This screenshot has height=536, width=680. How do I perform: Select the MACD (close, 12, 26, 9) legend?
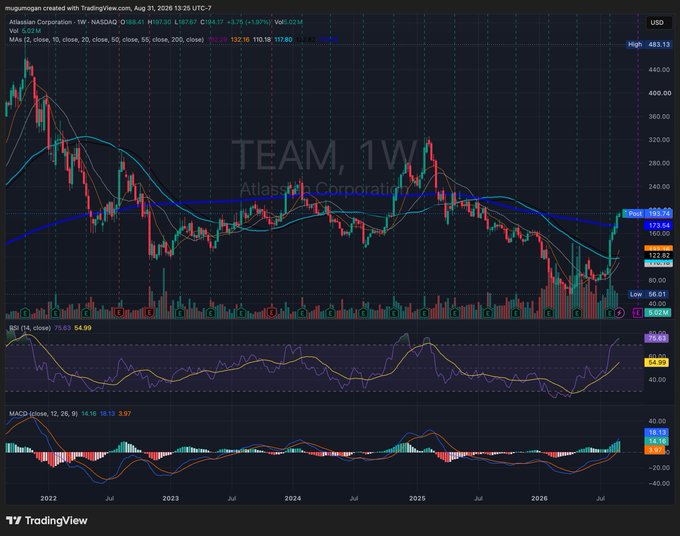(43, 414)
